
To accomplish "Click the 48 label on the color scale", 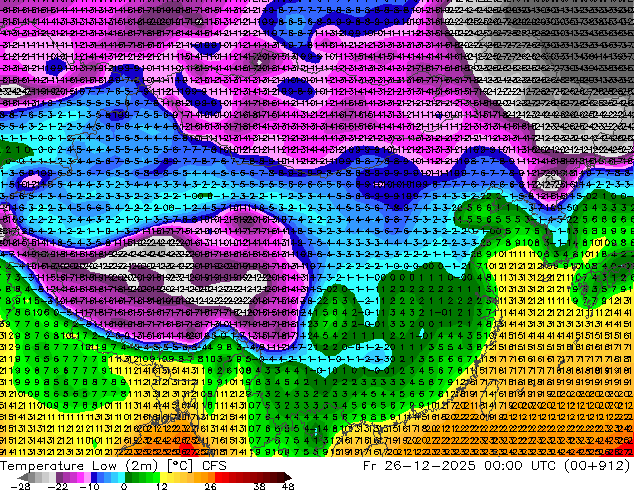I will coord(288,486).
